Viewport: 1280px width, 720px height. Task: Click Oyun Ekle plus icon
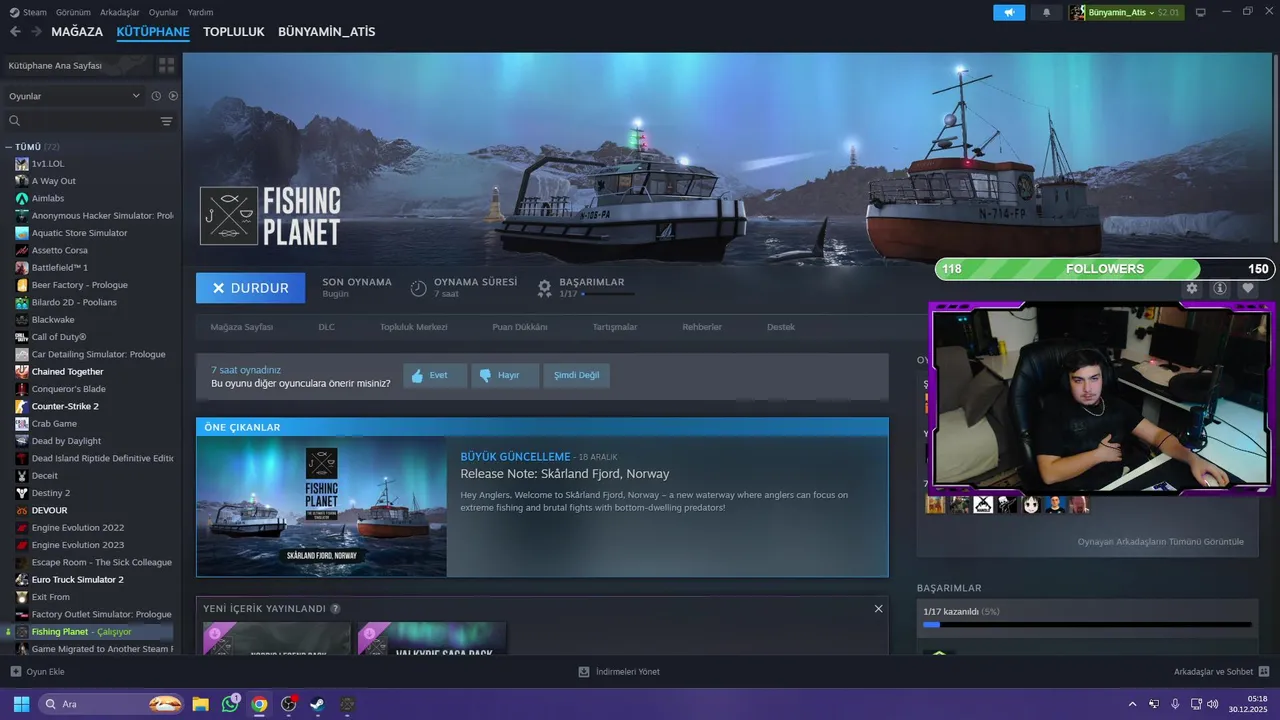(15, 672)
